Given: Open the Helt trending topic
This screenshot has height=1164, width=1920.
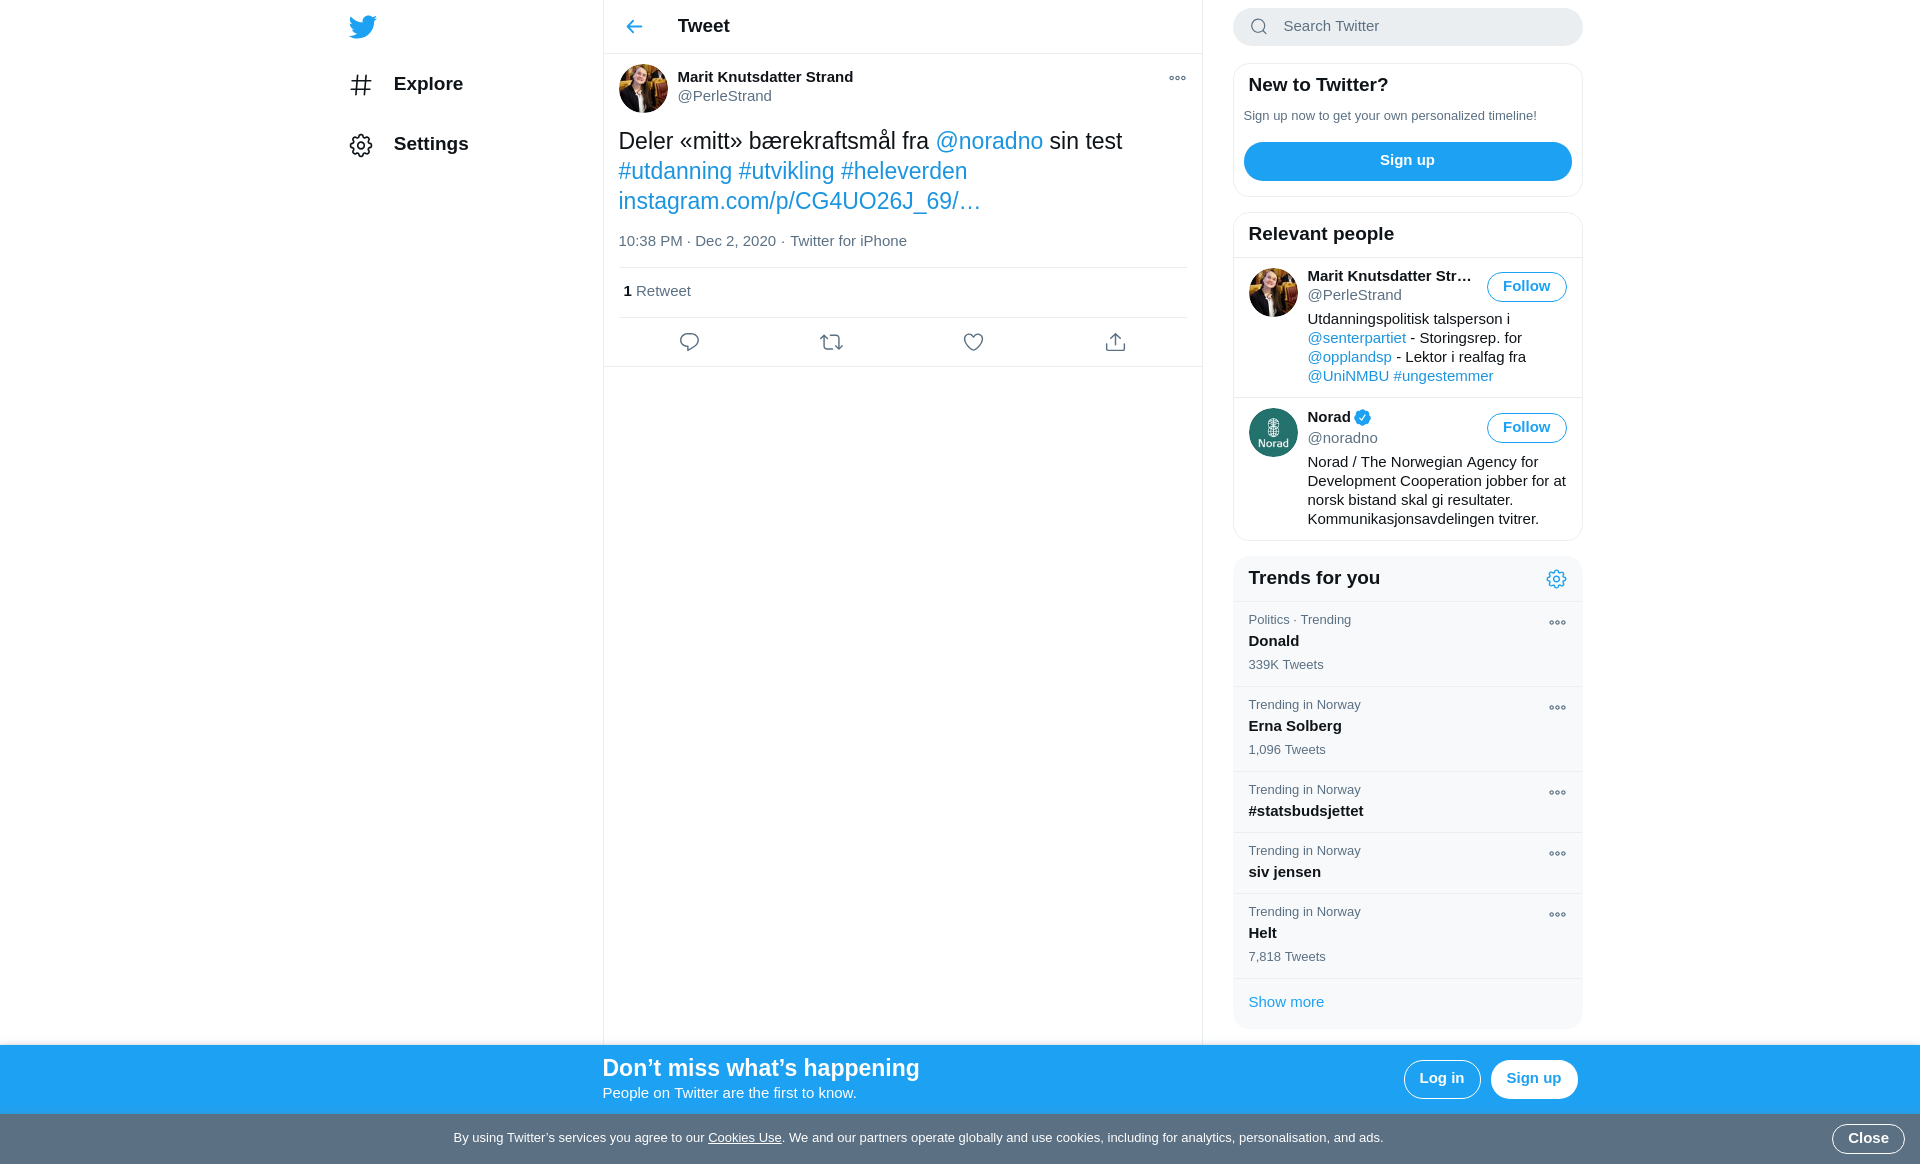Looking at the screenshot, I should 1407,936.
